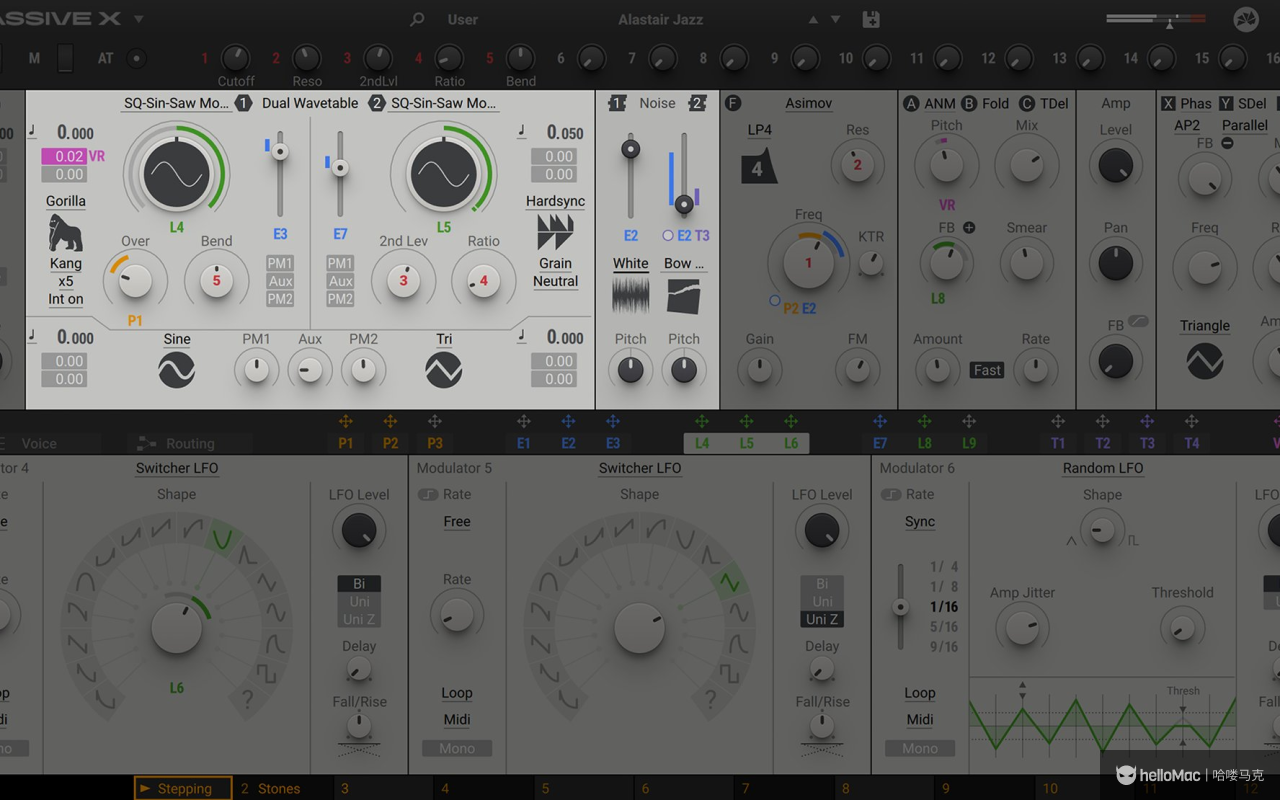Click the Routing tab icon

[x=147, y=443]
